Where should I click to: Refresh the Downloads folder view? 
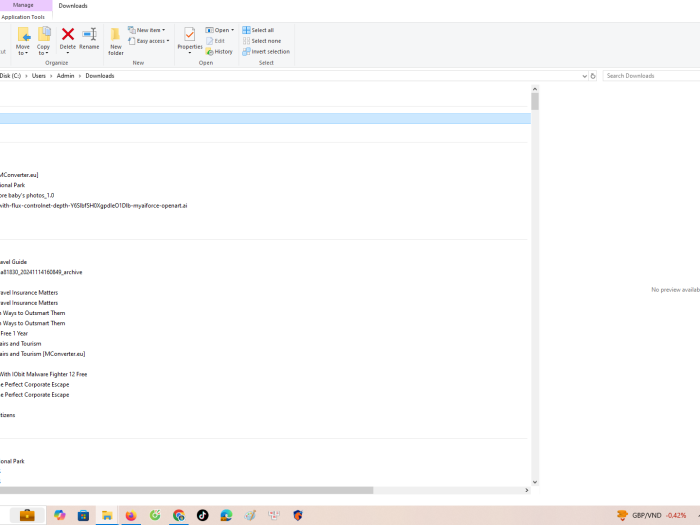click(x=593, y=76)
